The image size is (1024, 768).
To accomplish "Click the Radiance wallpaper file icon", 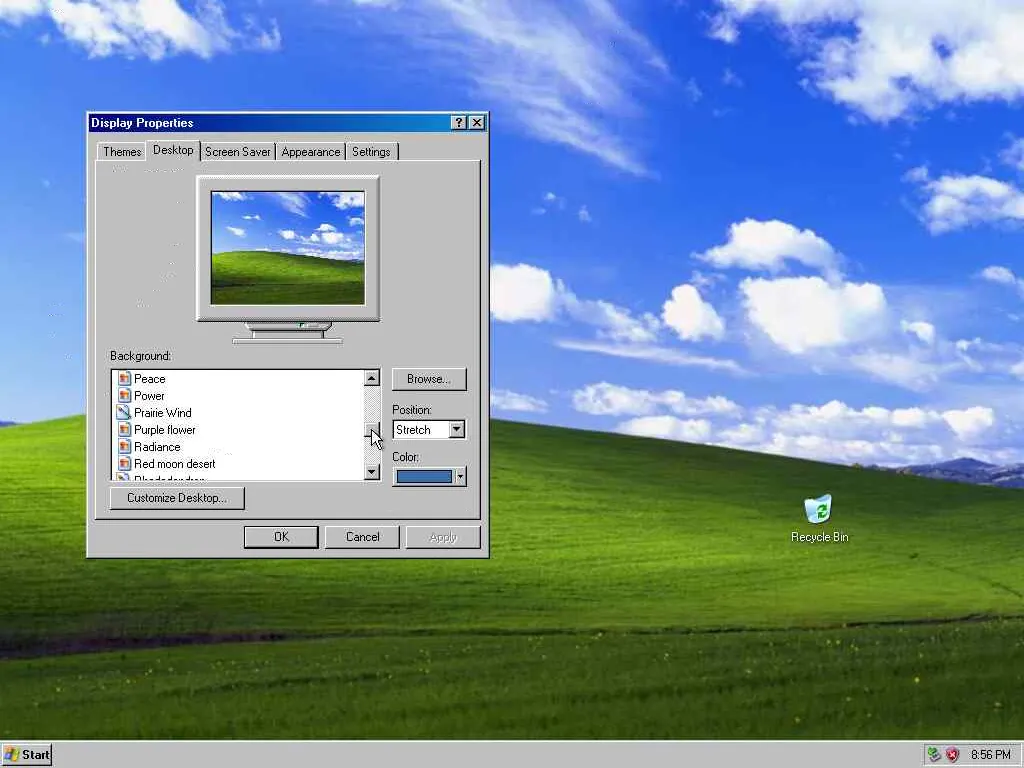I will (x=124, y=447).
